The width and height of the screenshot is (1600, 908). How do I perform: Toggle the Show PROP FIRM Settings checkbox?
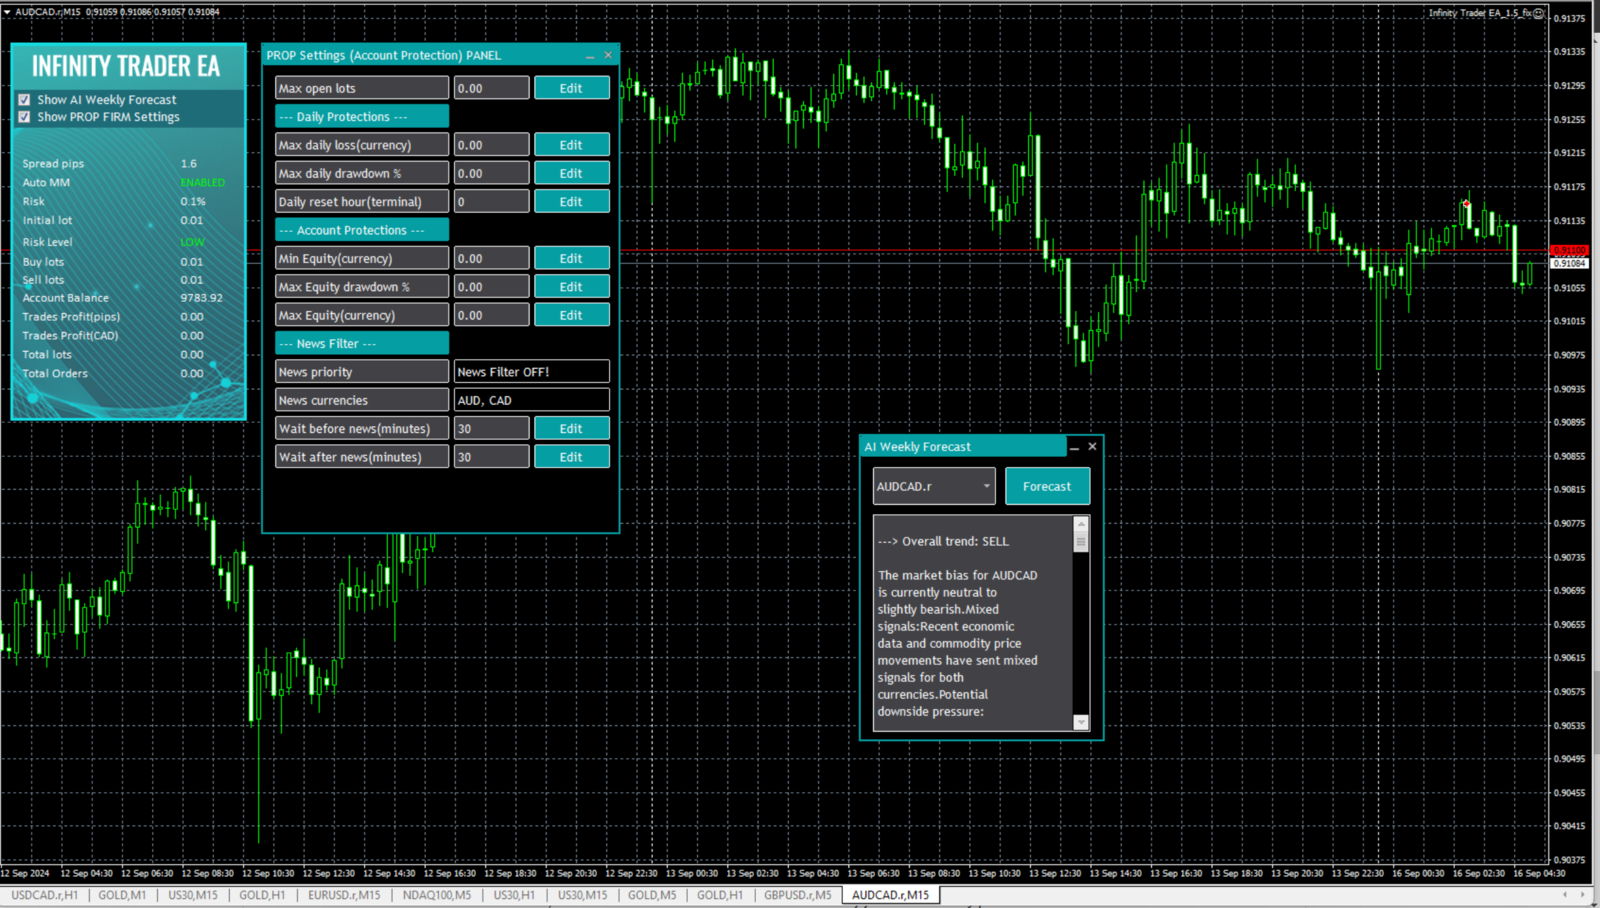tap(24, 117)
